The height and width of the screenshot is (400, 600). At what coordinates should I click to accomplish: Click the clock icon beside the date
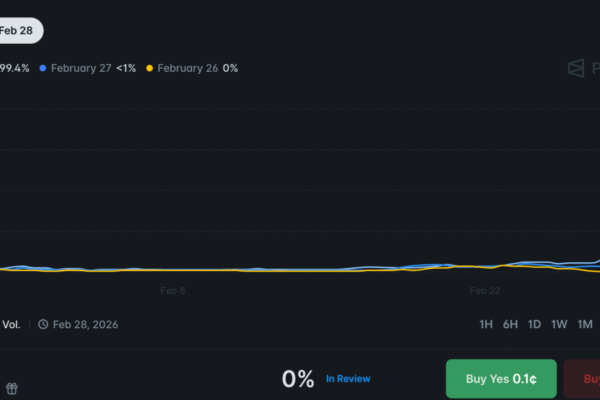[x=43, y=324]
